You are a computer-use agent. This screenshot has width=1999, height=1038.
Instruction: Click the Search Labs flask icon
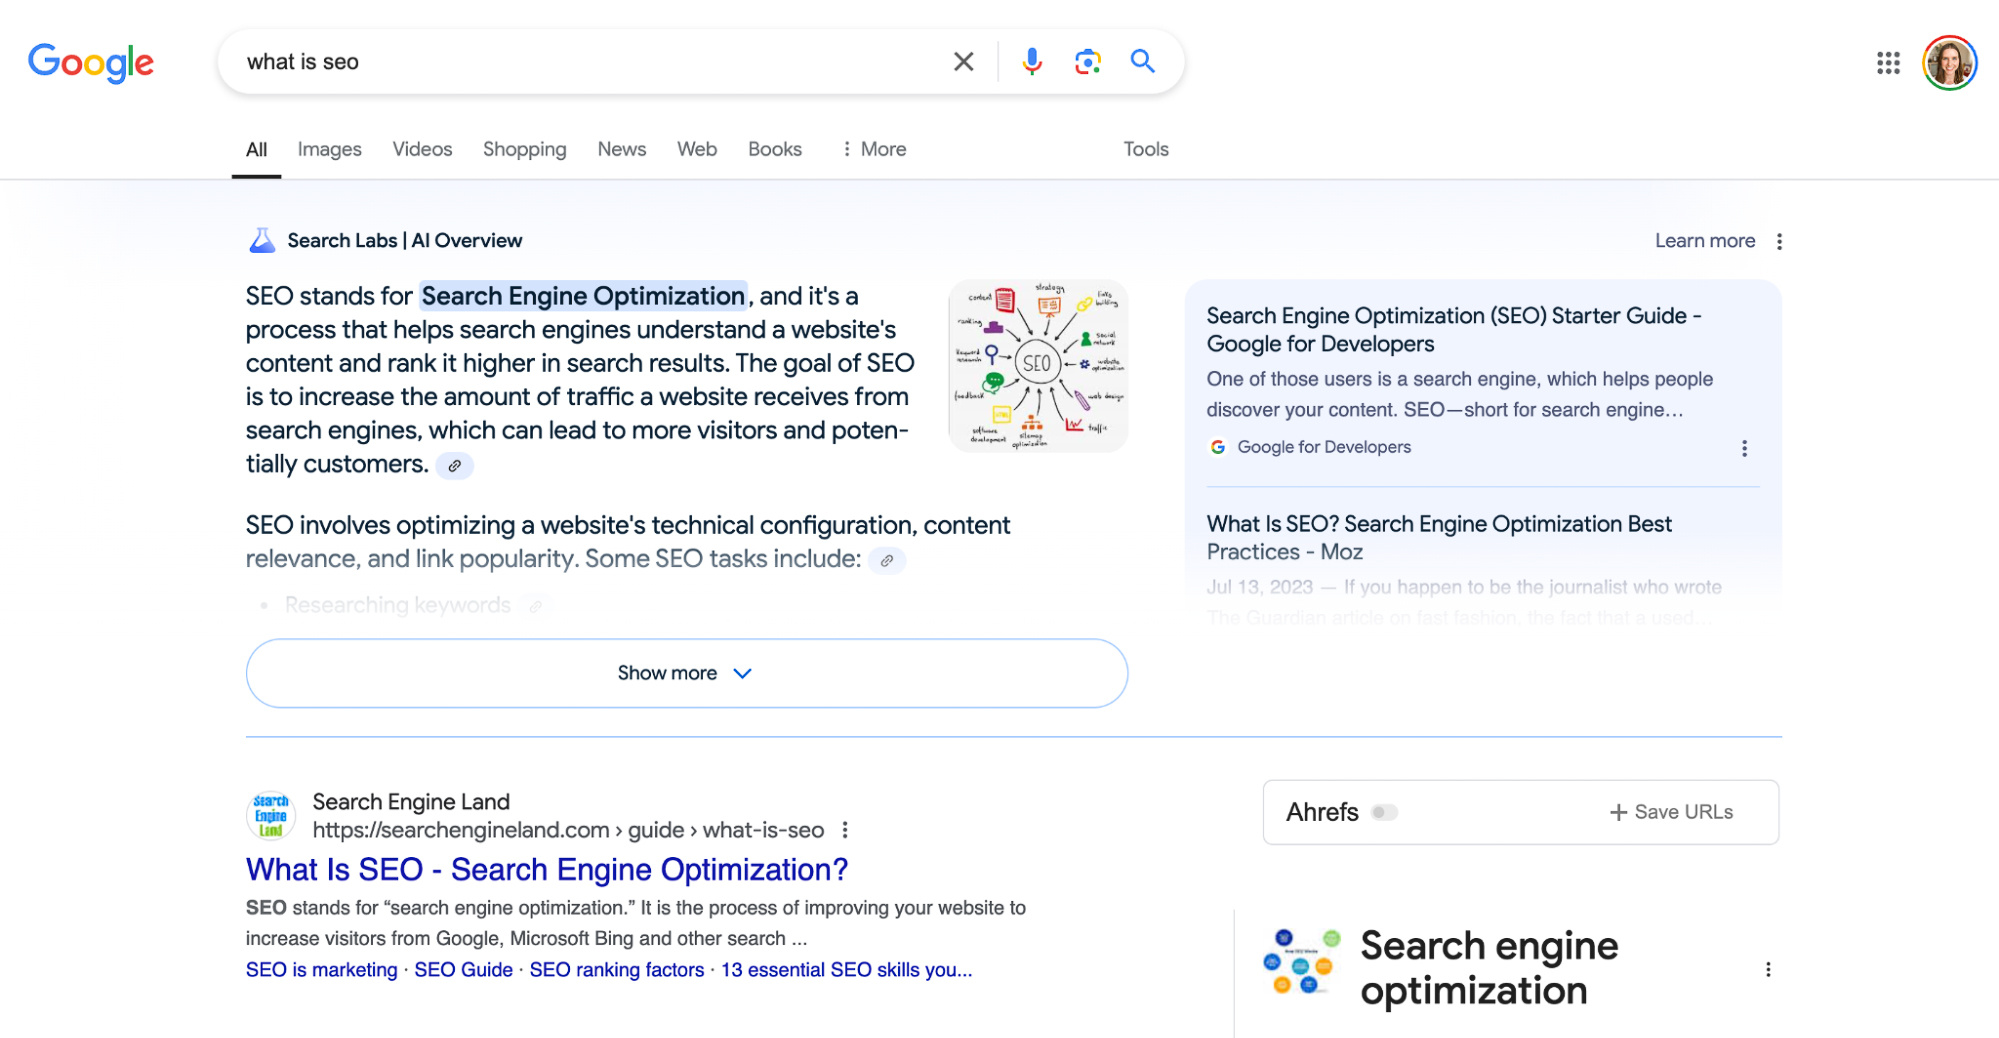pos(262,241)
